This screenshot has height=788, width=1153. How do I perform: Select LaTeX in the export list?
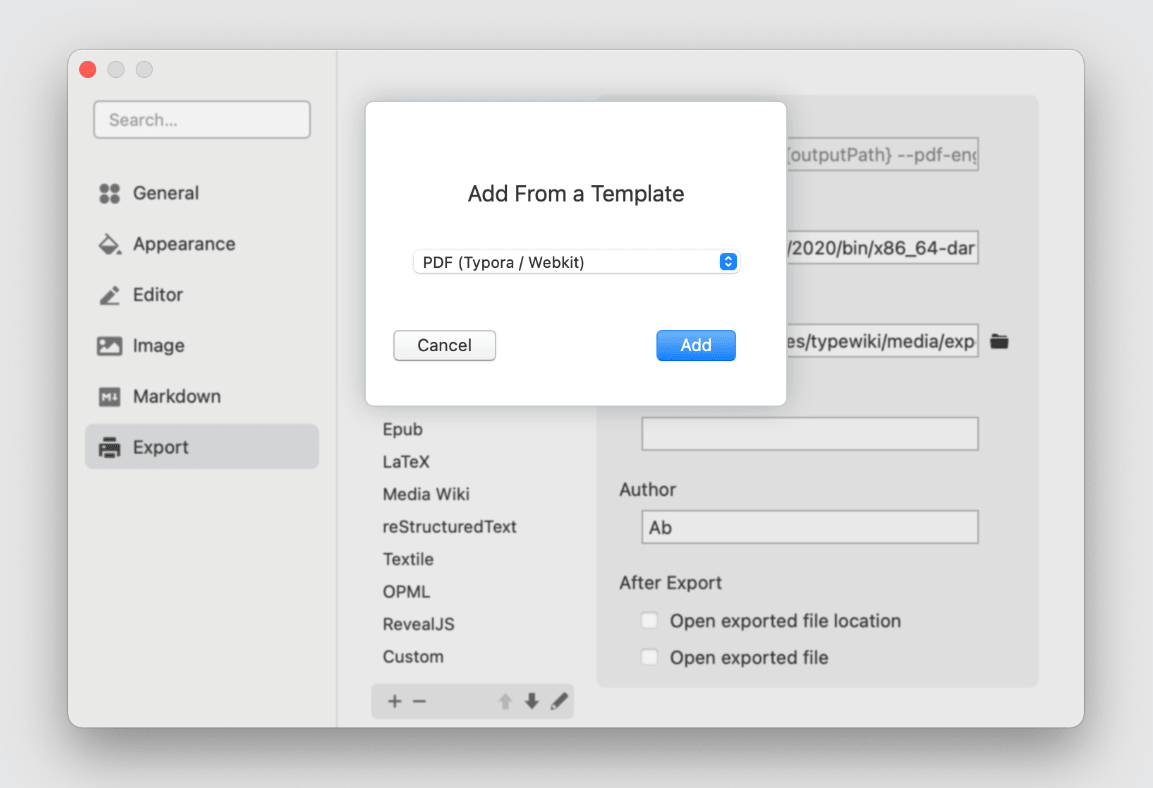[405, 462]
